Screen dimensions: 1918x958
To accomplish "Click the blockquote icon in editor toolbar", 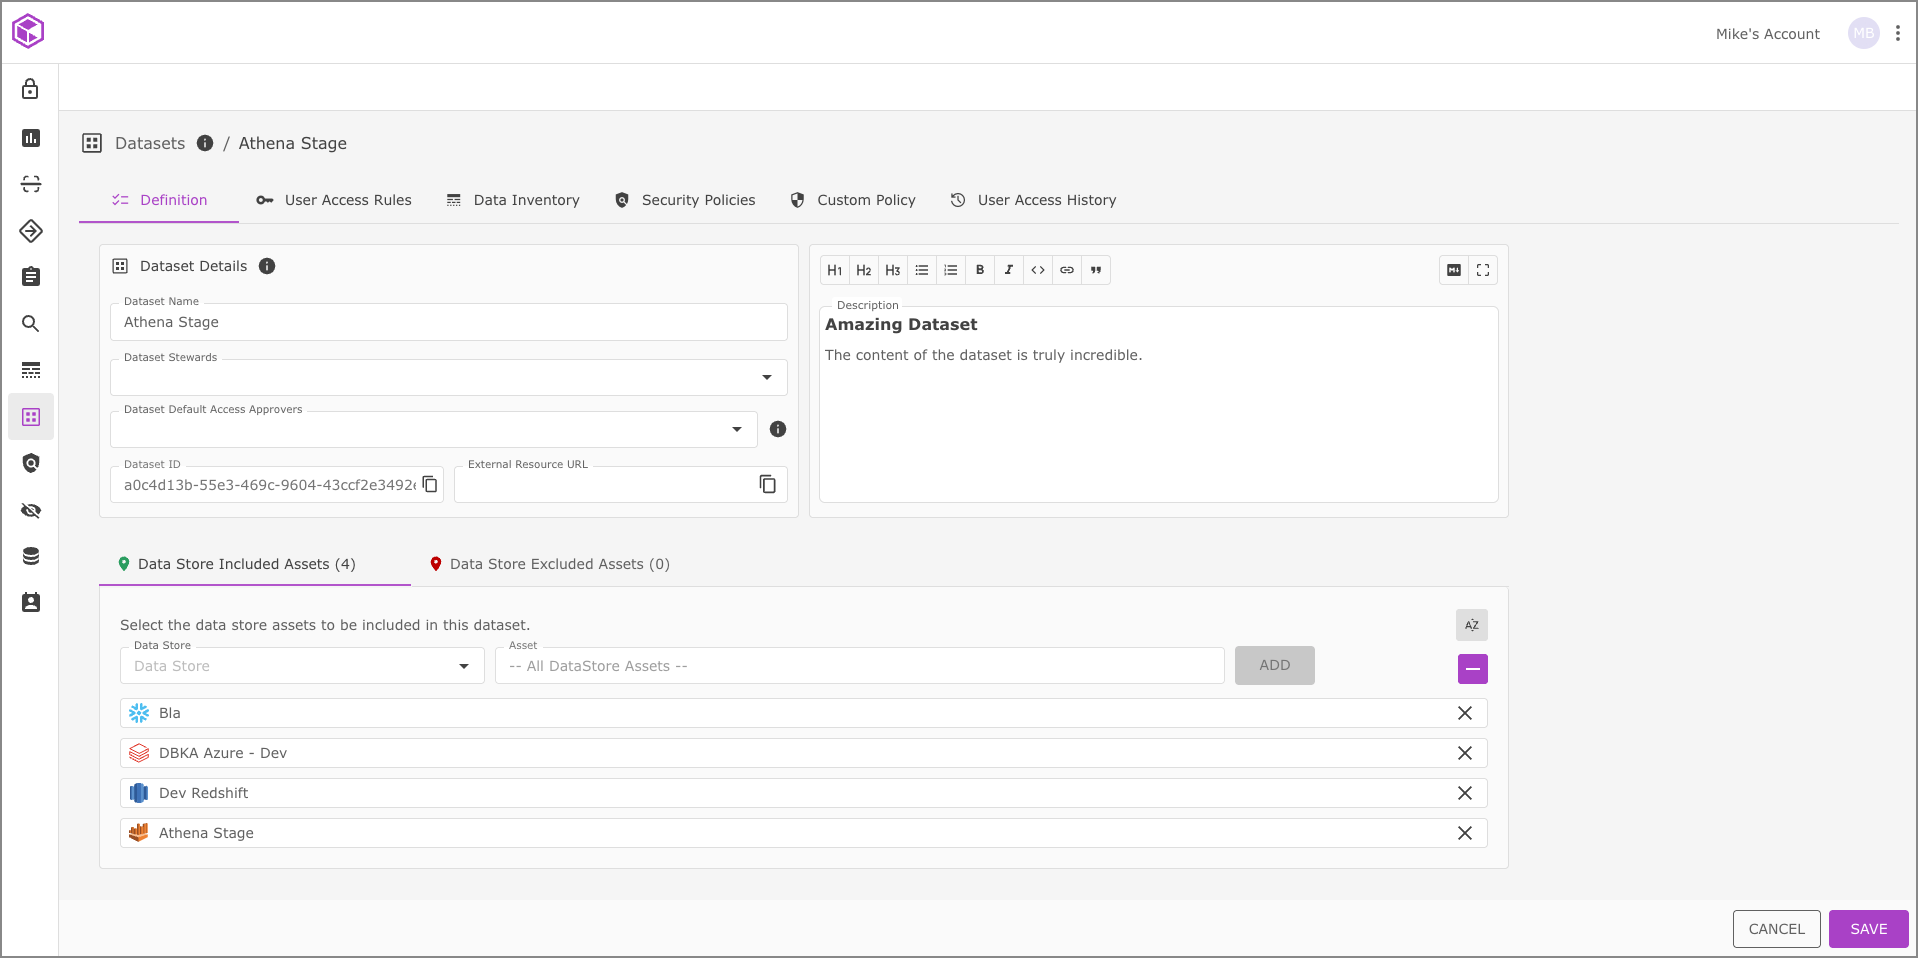I will click(x=1096, y=270).
